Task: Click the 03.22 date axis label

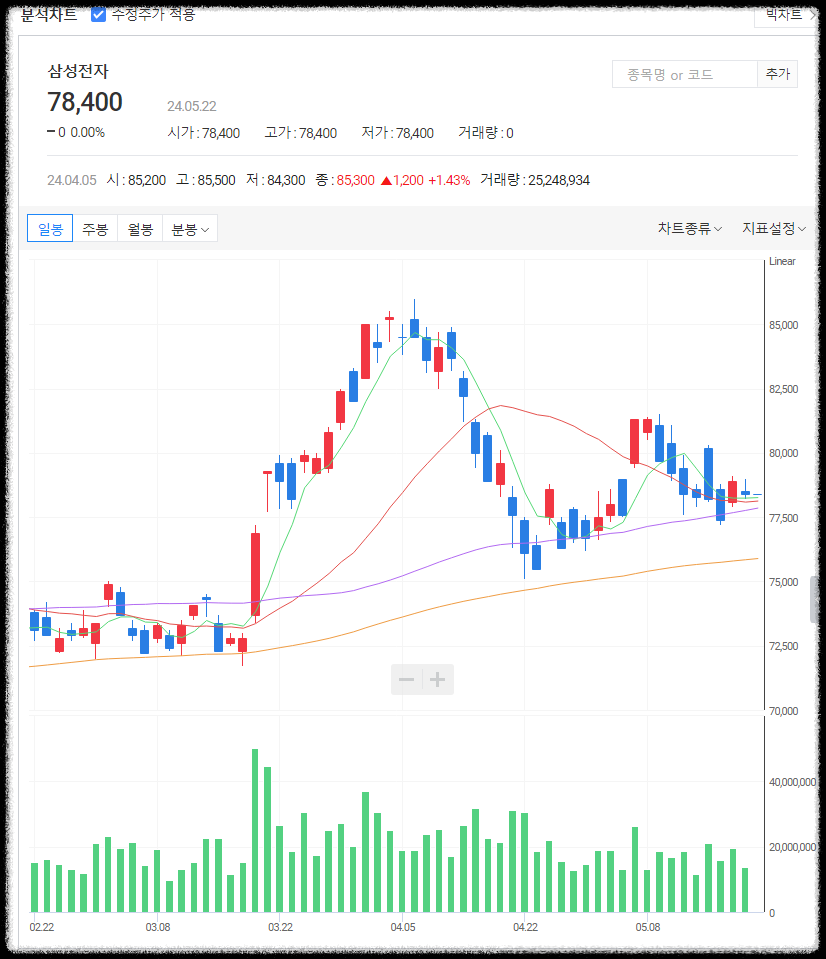Action: coord(280,927)
